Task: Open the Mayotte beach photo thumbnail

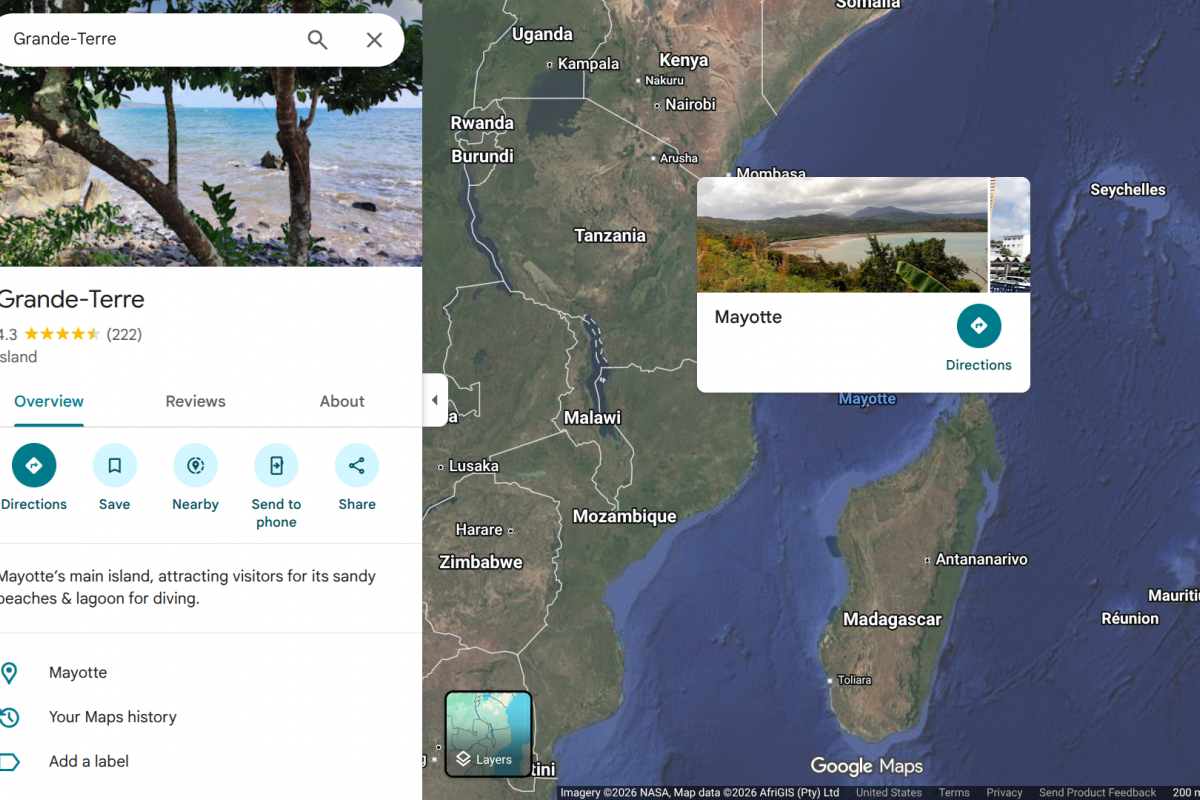Action: (x=842, y=235)
